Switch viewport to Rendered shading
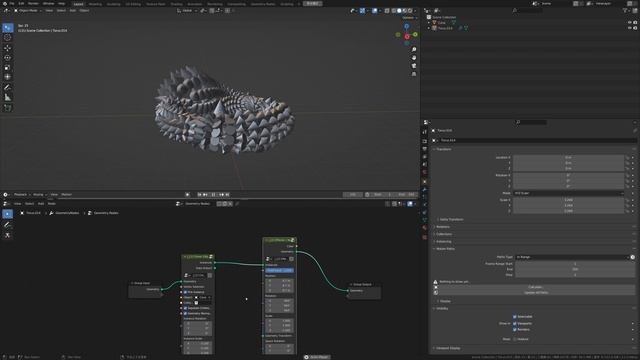 point(410,11)
